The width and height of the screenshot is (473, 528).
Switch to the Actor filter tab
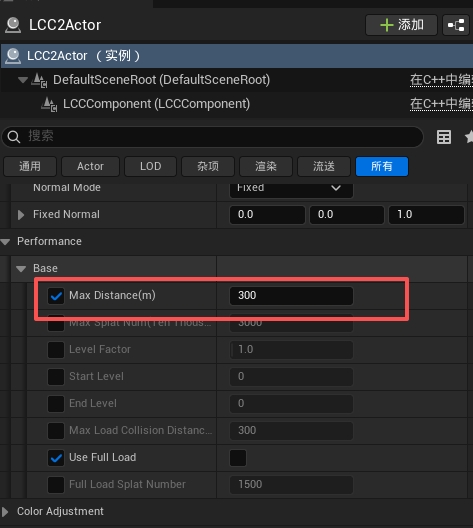click(x=90, y=166)
